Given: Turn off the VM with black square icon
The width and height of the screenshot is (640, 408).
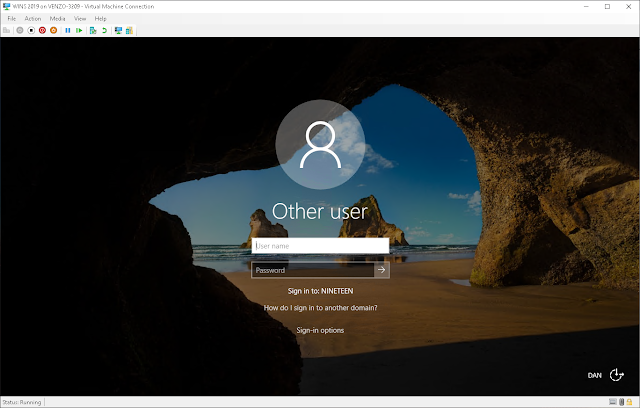Looking at the screenshot, I should 31,31.
